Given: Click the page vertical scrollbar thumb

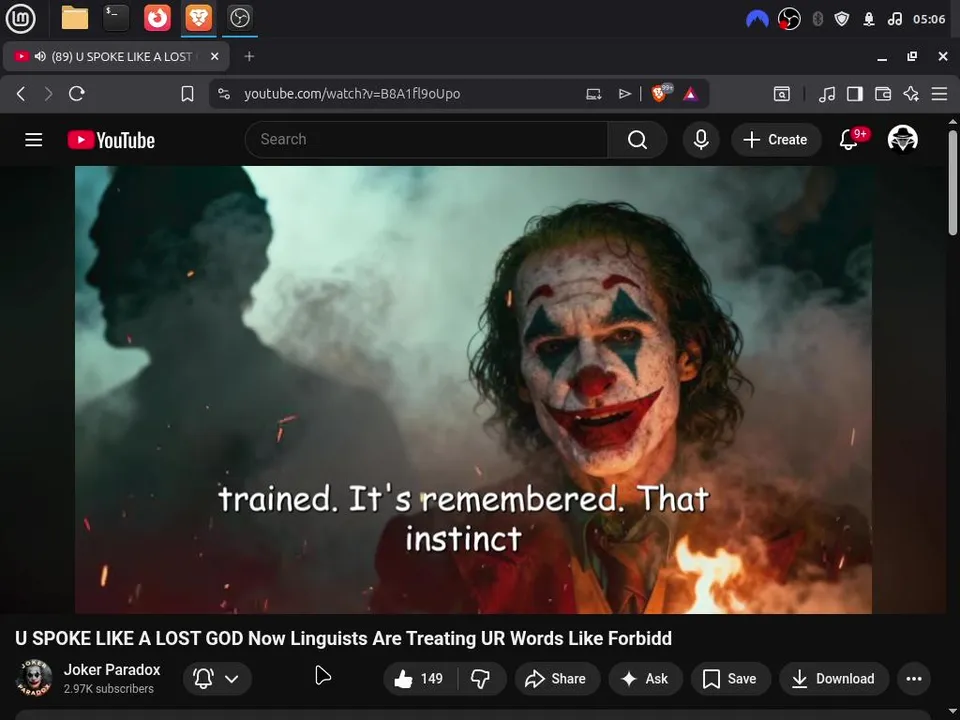Looking at the screenshot, I should tap(953, 182).
